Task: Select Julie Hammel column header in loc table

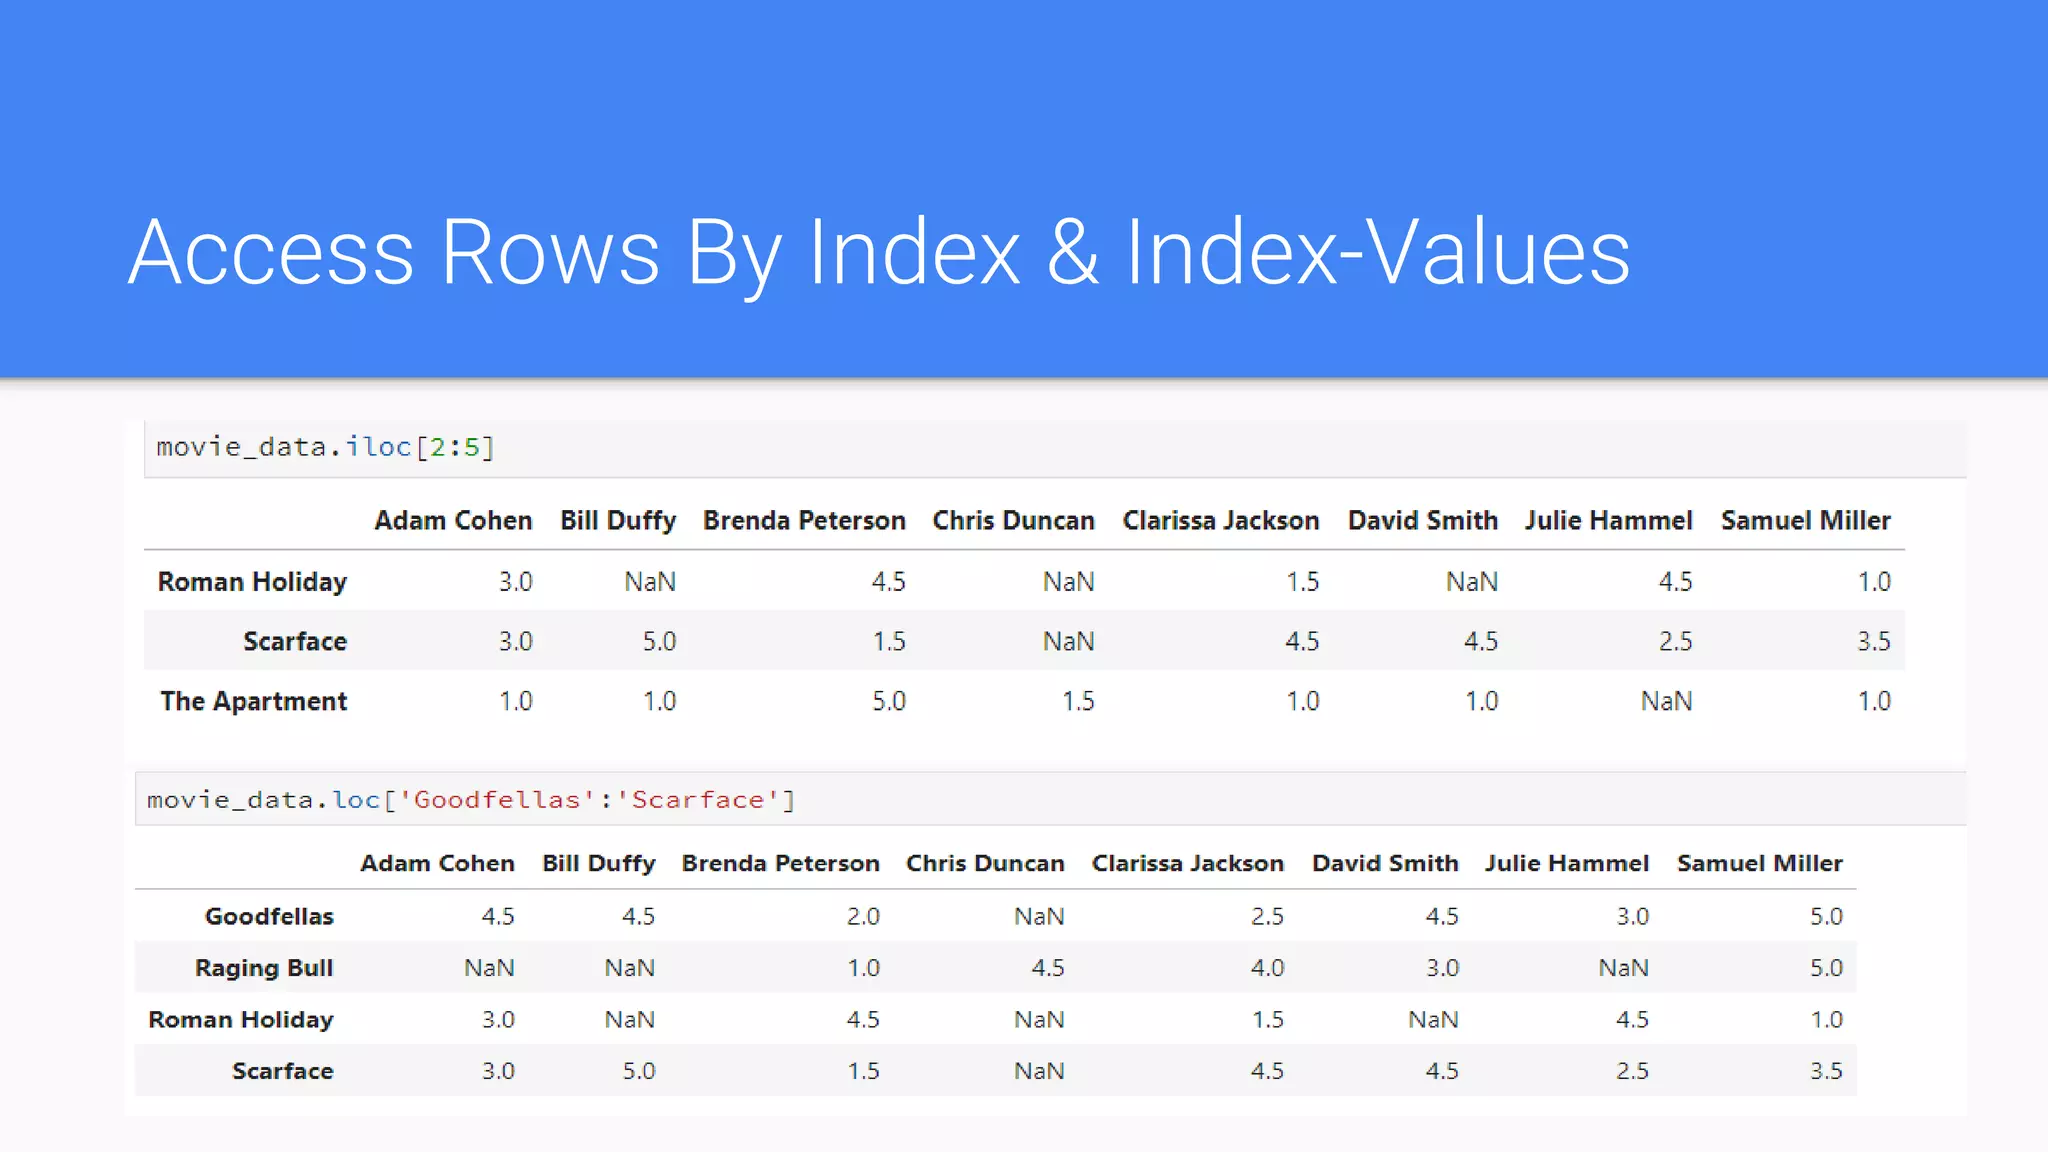Action: point(1567,864)
